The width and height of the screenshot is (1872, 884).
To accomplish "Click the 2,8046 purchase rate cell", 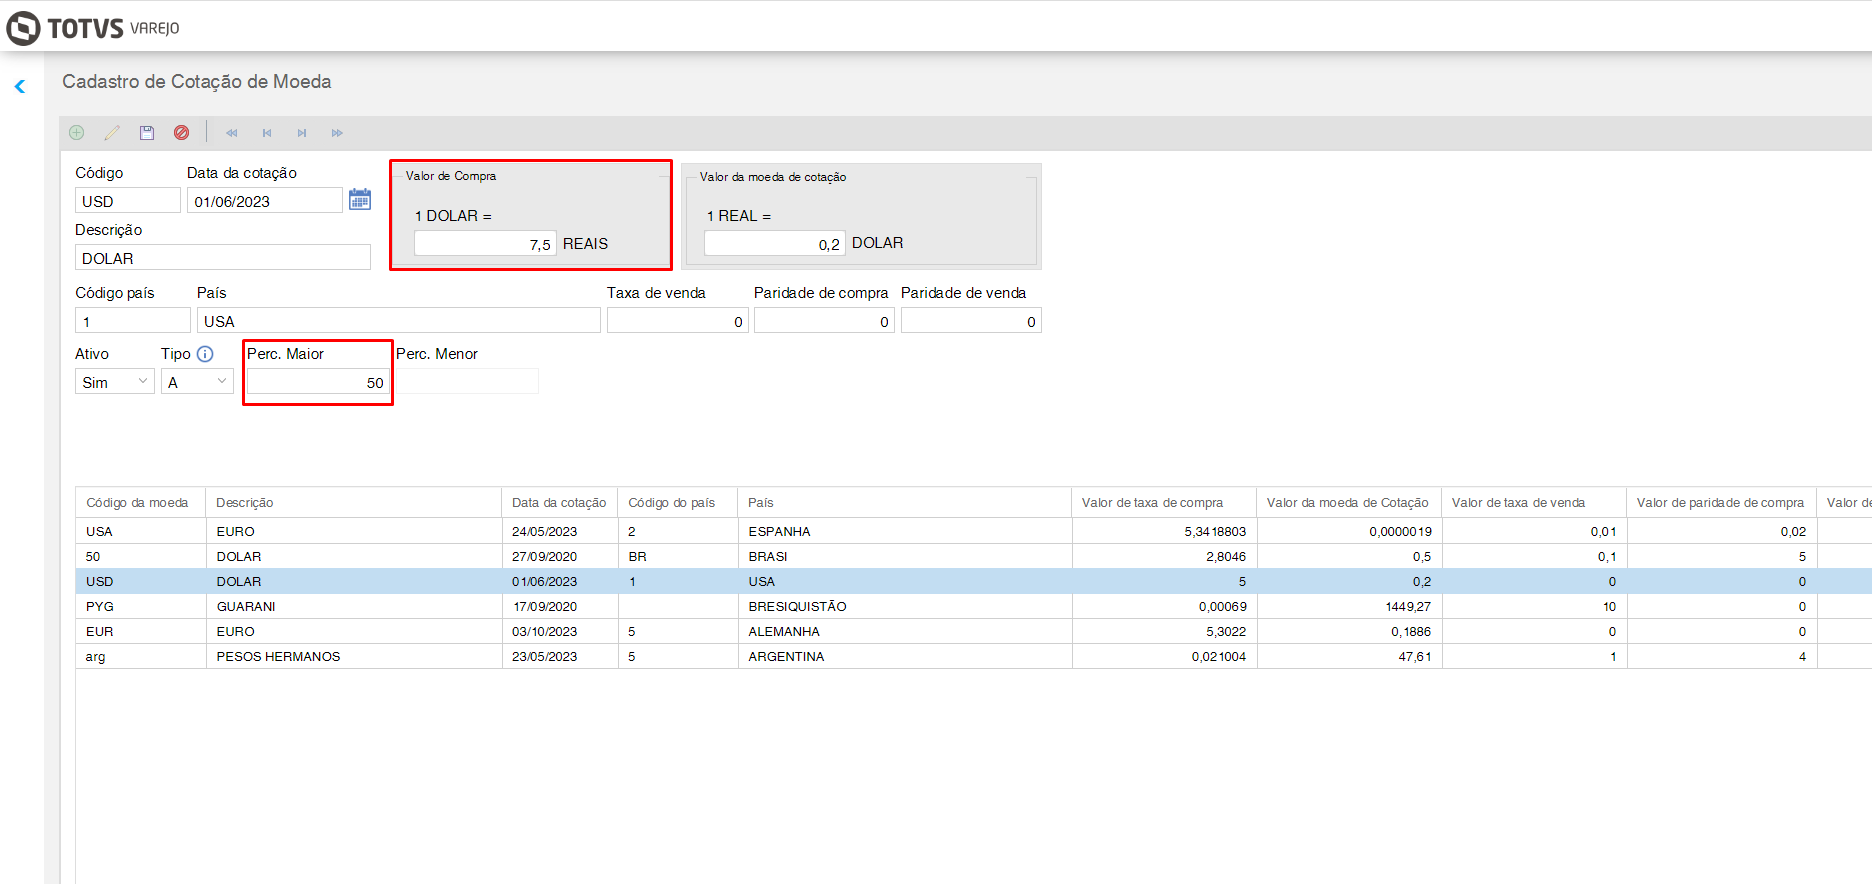I will click(x=1164, y=556).
